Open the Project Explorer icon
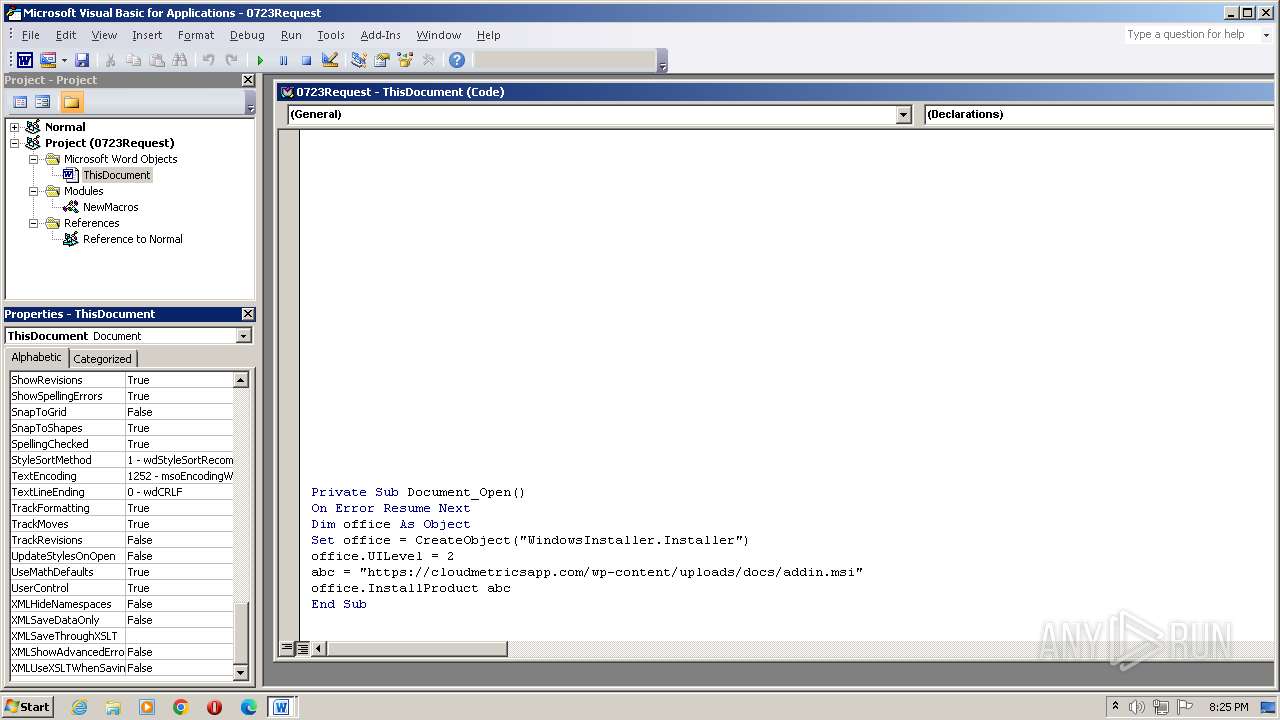This screenshot has width=1280, height=720. coord(358,60)
